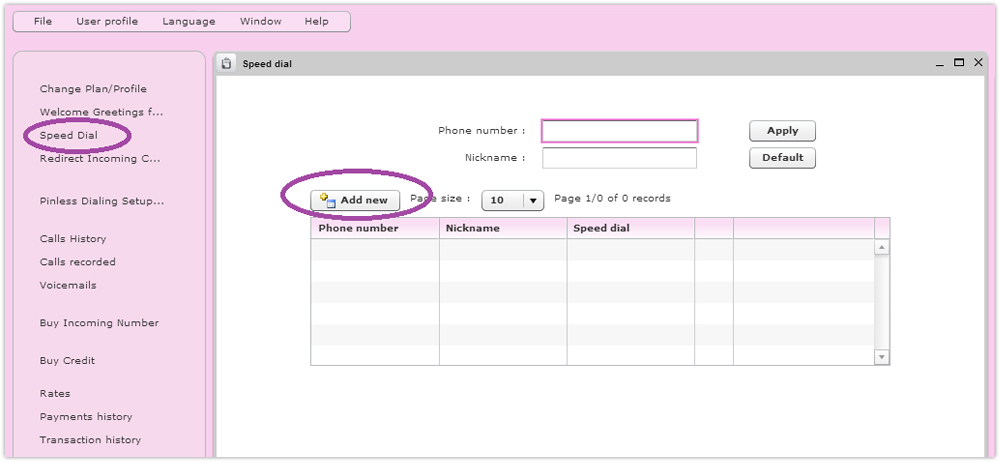Sort by Nickname column header
Viewport: 1000px width, 462px height.
[x=503, y=228]
